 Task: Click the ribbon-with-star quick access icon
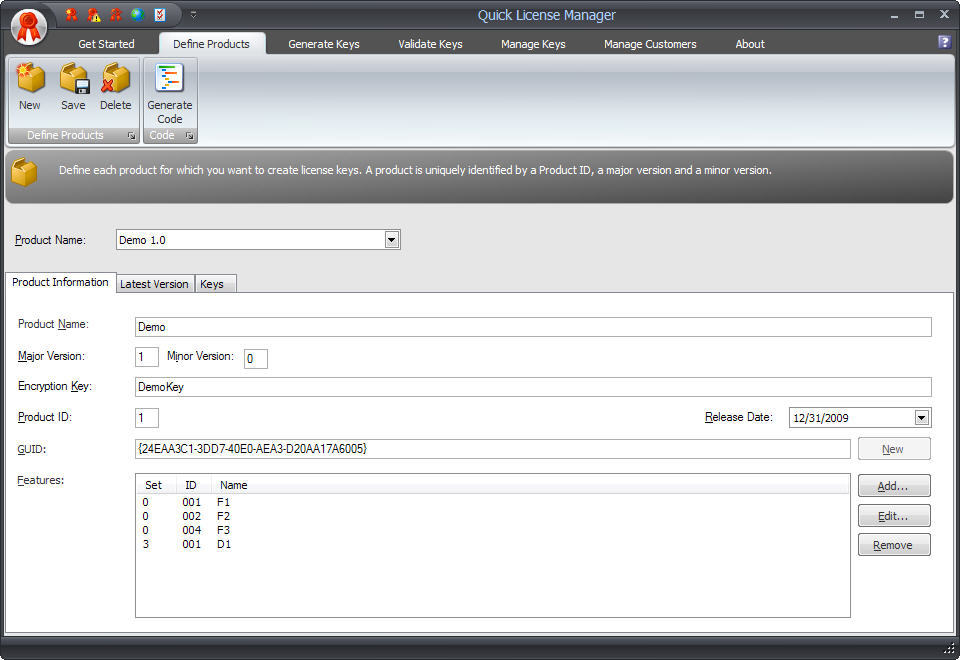point(72,15)
